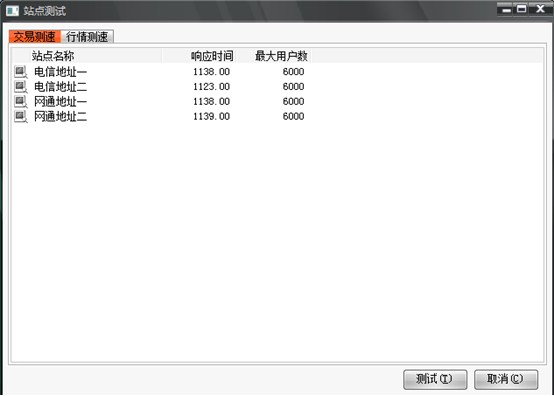This screenshot has height=396, width=554.
Task: Minimize the 站点测试 window
Action: [x=506, y=9]
